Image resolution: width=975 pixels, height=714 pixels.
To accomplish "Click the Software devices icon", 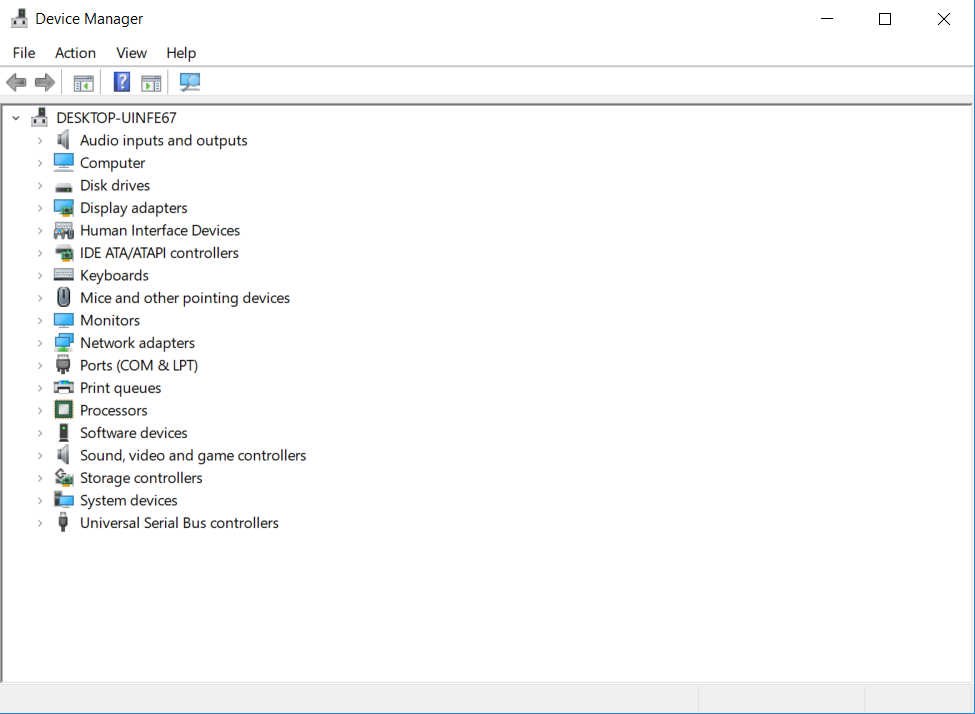I will (63, 432).
